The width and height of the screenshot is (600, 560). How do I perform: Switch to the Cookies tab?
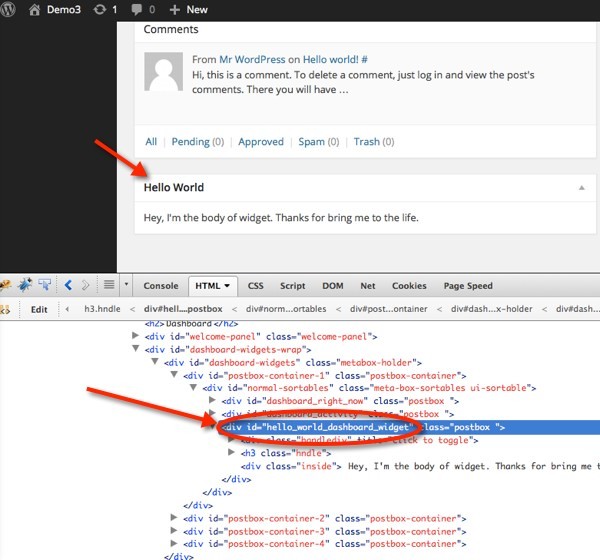pos(409,286)
